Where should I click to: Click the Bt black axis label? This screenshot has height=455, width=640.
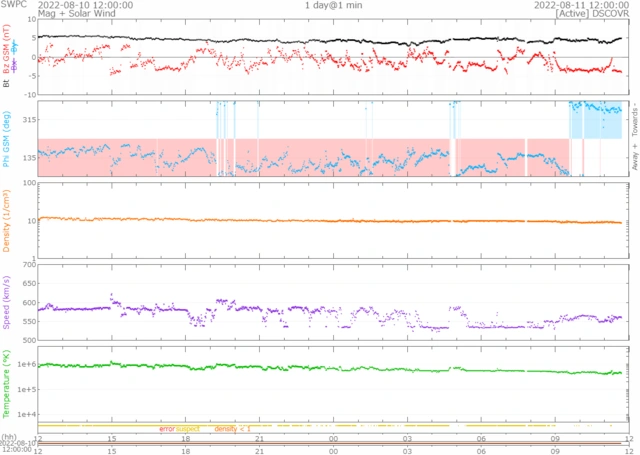[x=7, y=85]
